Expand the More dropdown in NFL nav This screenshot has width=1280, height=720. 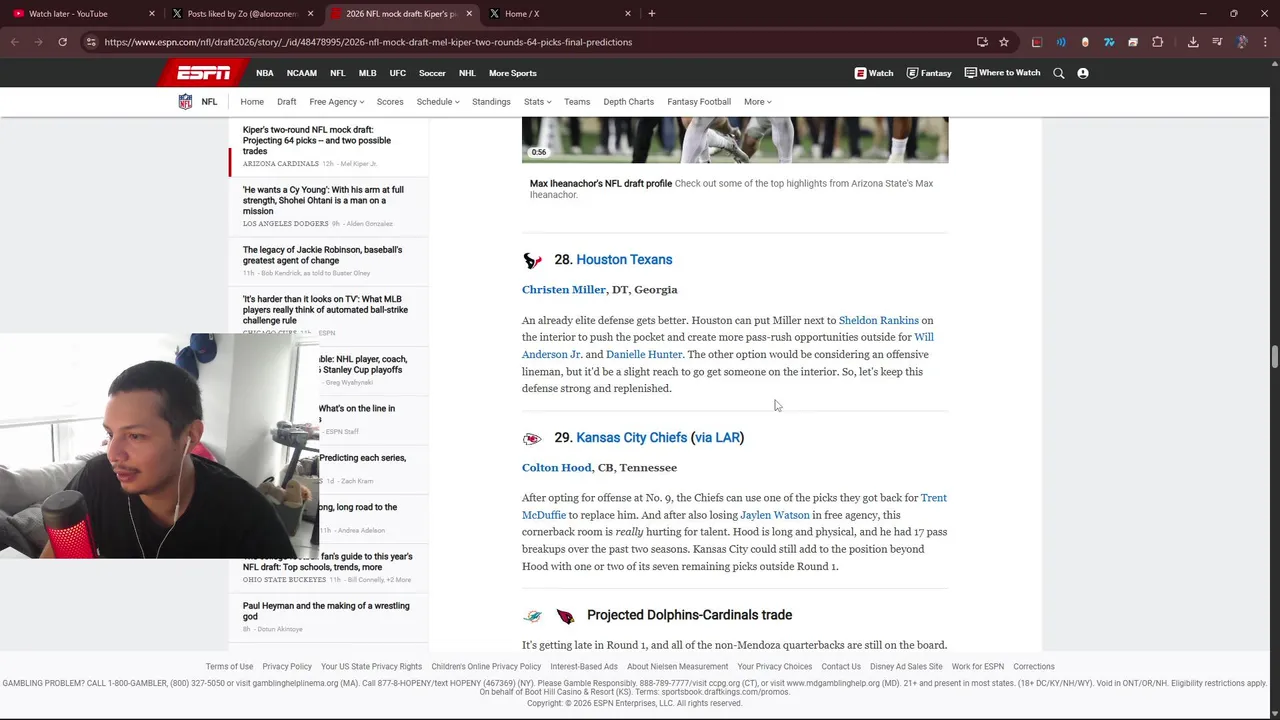pyautogui.click(x=758, y=102)
